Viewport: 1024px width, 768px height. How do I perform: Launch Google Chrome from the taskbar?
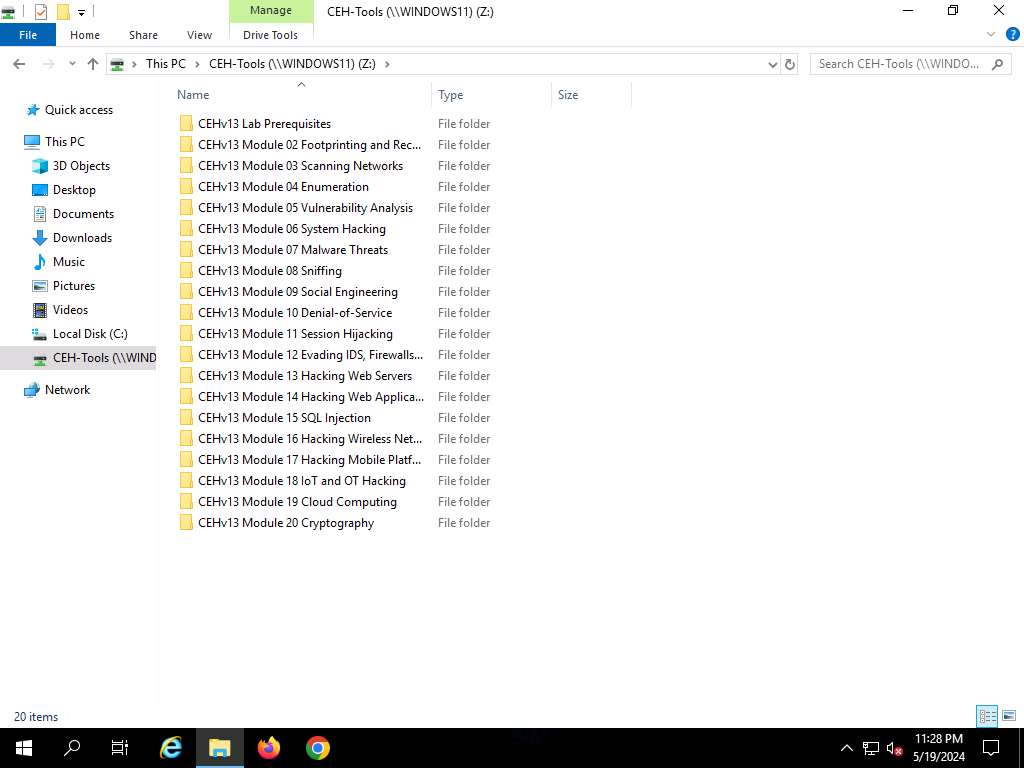click(x=318, y=748)
